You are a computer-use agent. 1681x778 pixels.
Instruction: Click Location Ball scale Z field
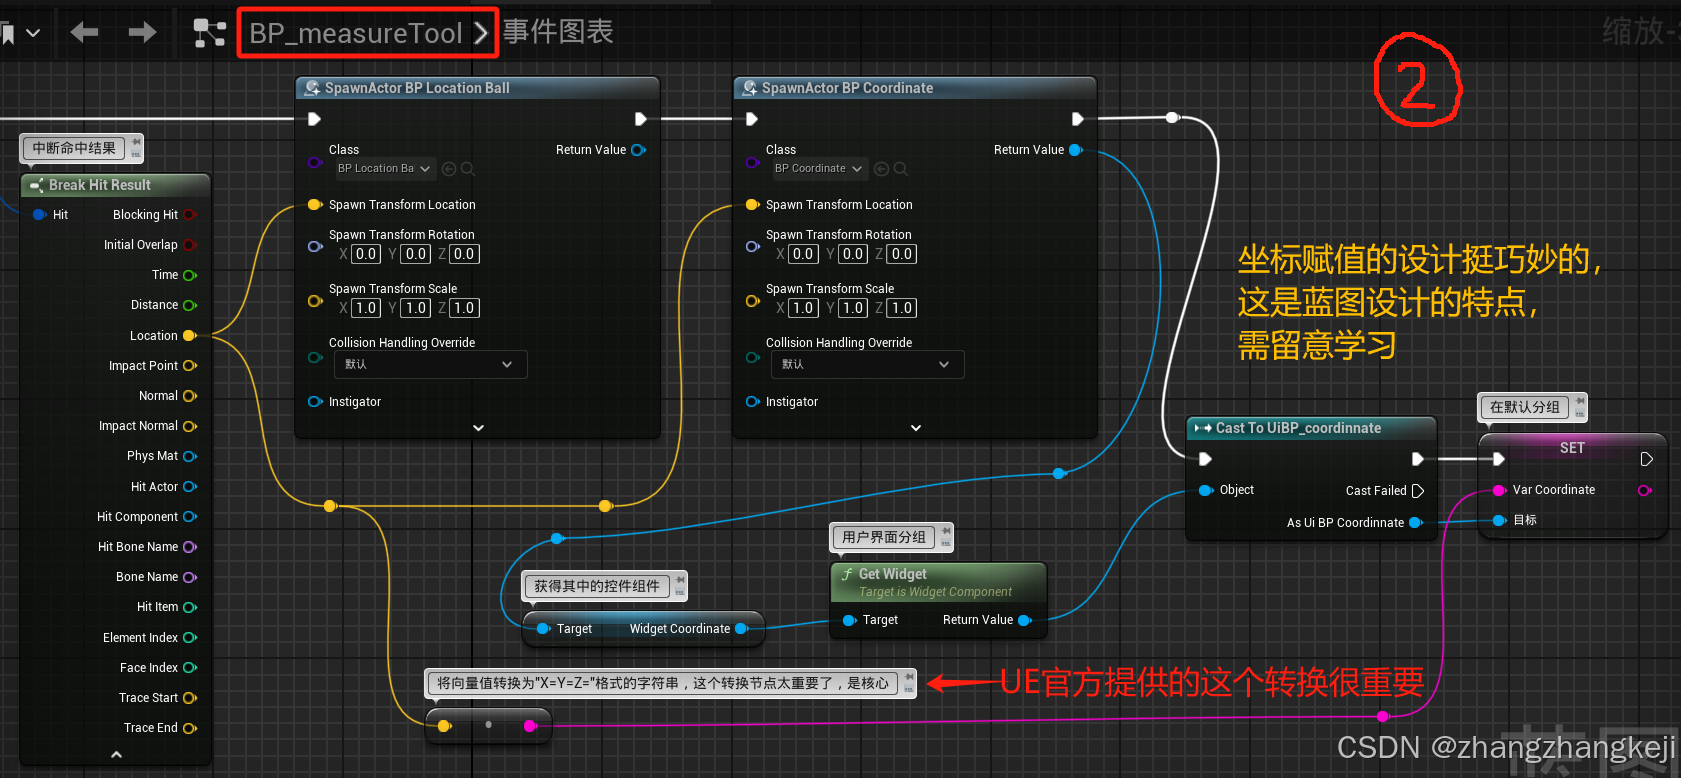464,308
